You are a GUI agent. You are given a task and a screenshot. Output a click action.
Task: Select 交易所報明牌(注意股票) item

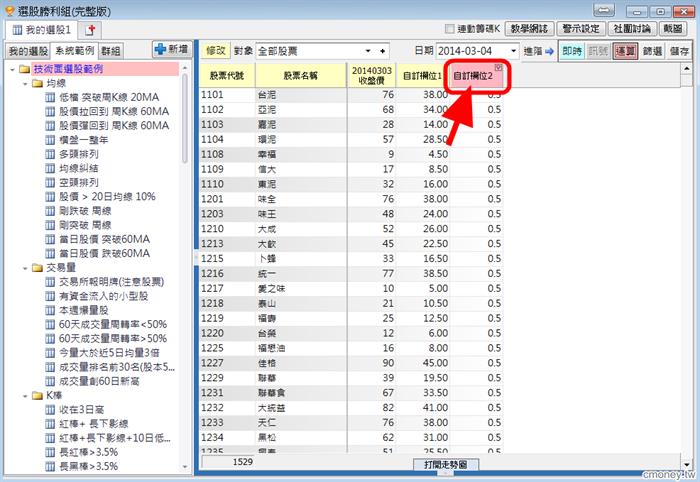coord(112,282)
